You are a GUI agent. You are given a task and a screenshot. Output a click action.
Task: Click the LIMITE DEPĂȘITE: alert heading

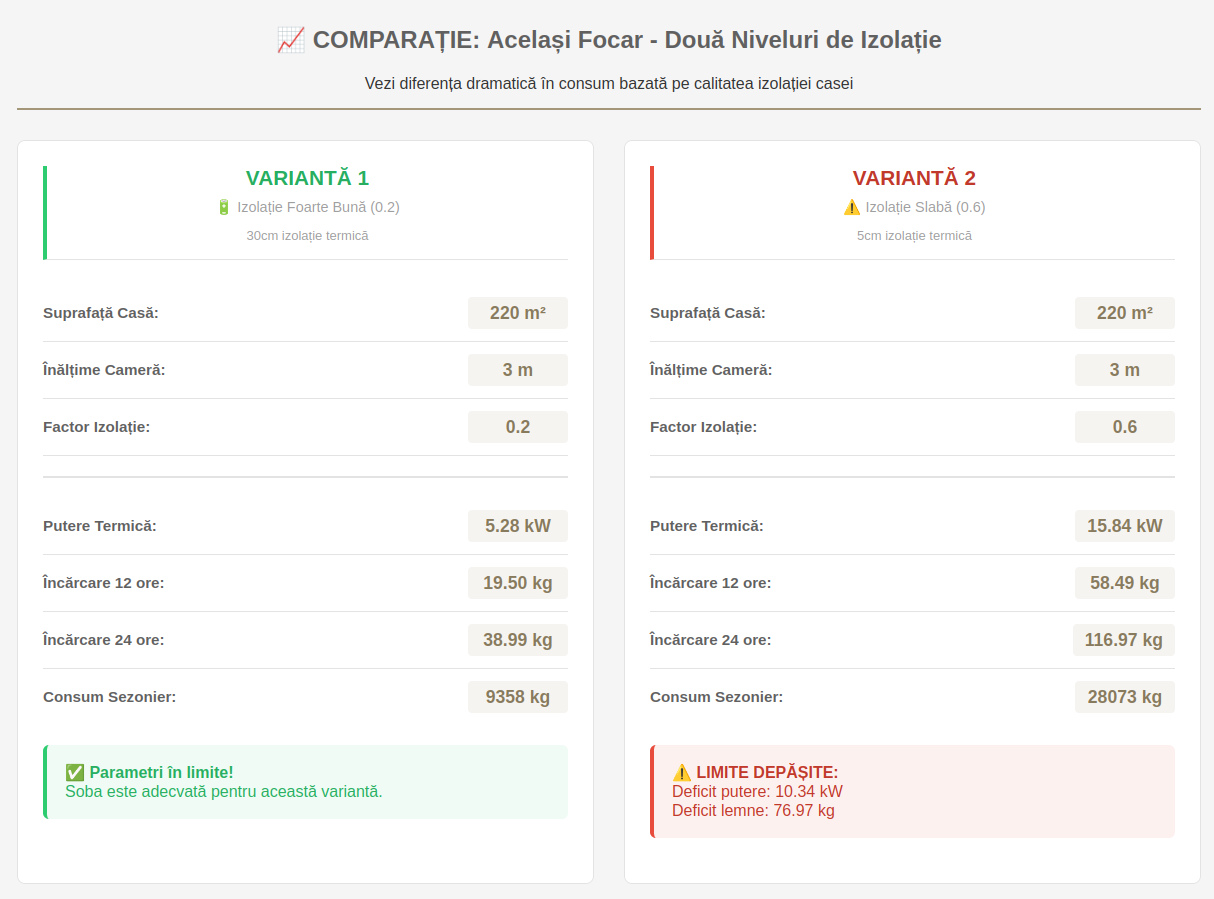[767, 772]
